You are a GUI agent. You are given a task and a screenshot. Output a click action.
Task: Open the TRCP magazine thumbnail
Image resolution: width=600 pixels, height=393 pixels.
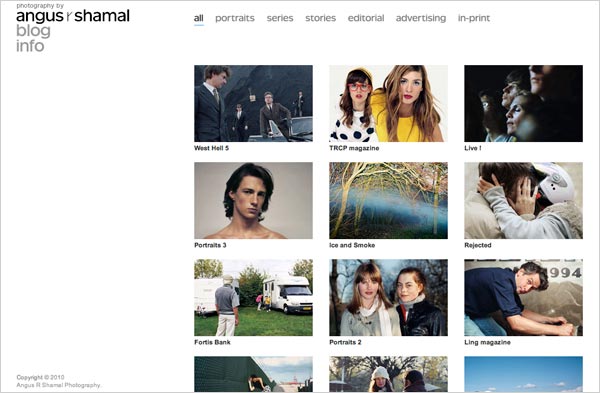[388, 103]
